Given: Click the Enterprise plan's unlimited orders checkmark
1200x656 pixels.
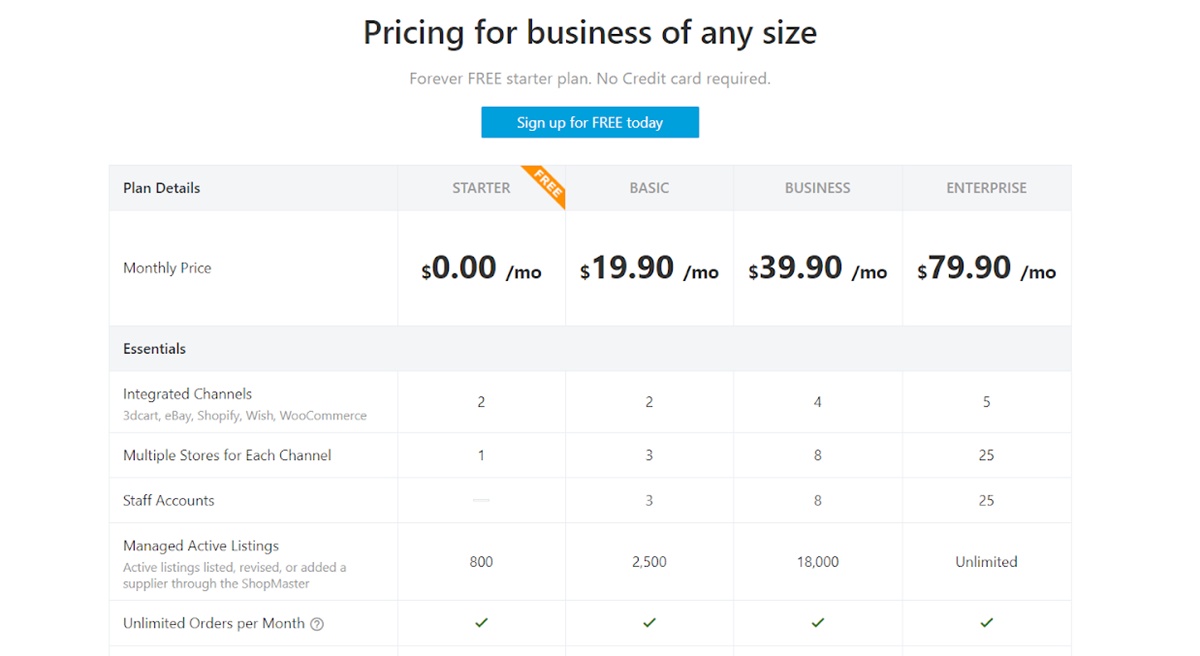Looking at the screenshot, I should point(986,623).
